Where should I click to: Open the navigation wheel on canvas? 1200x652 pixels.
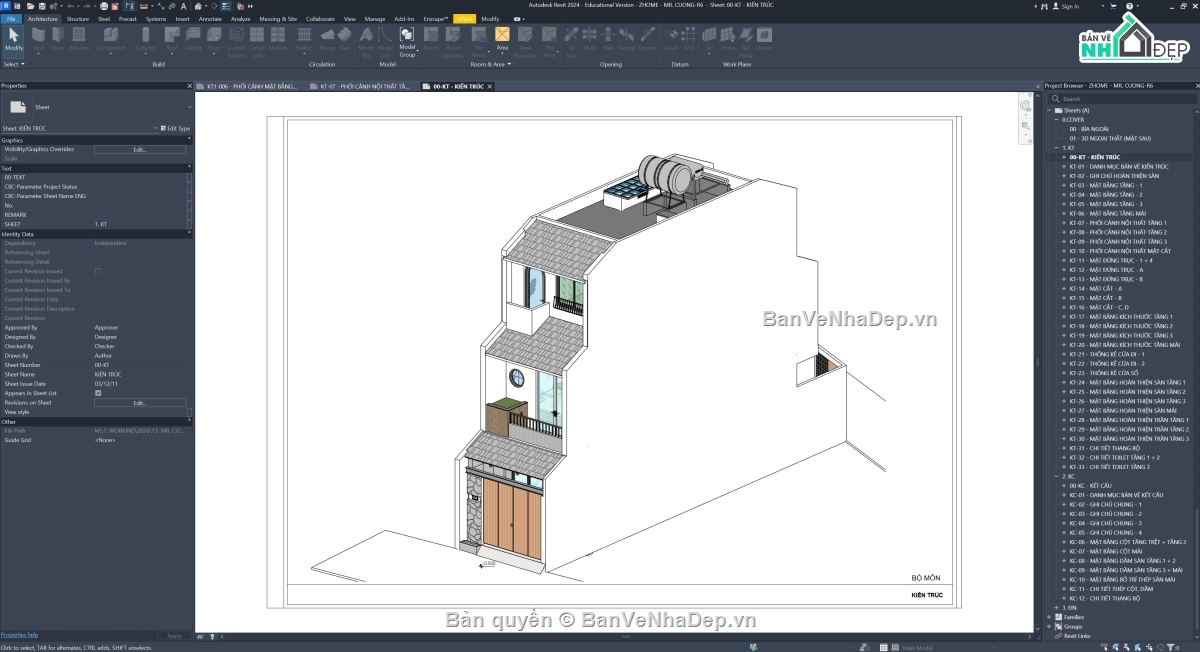pyautogui.click(x=1026, y=105)
